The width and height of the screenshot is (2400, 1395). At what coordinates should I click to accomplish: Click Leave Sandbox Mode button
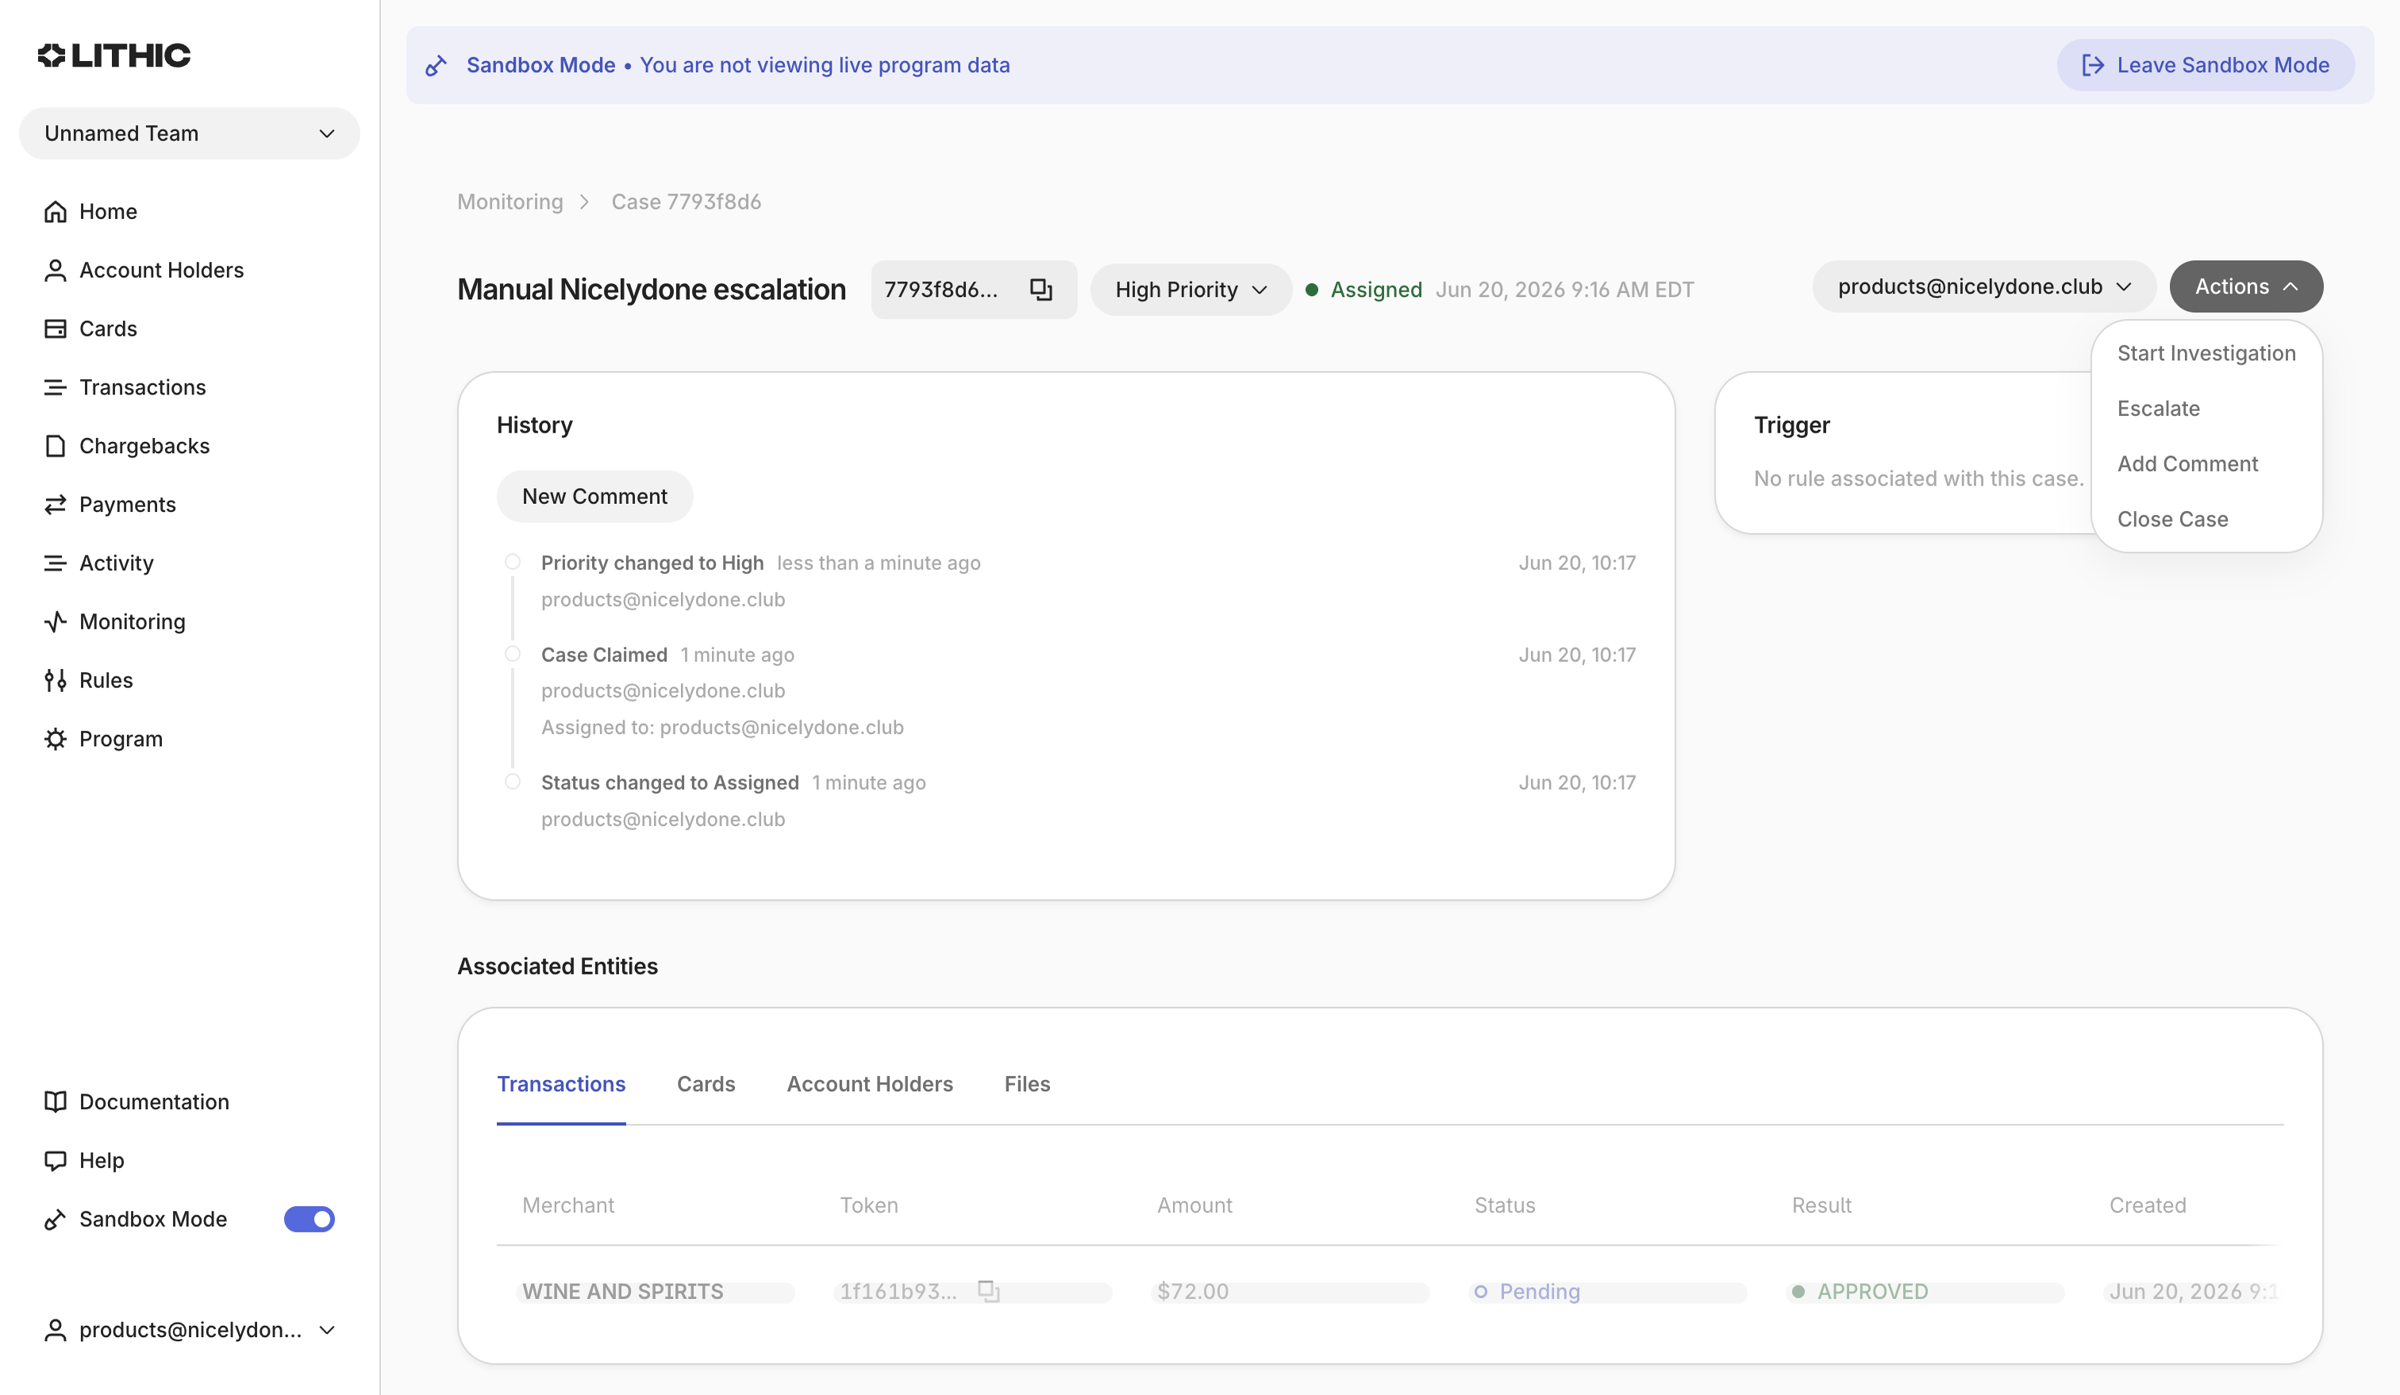pyautogui.click(x=2205, y=65)
